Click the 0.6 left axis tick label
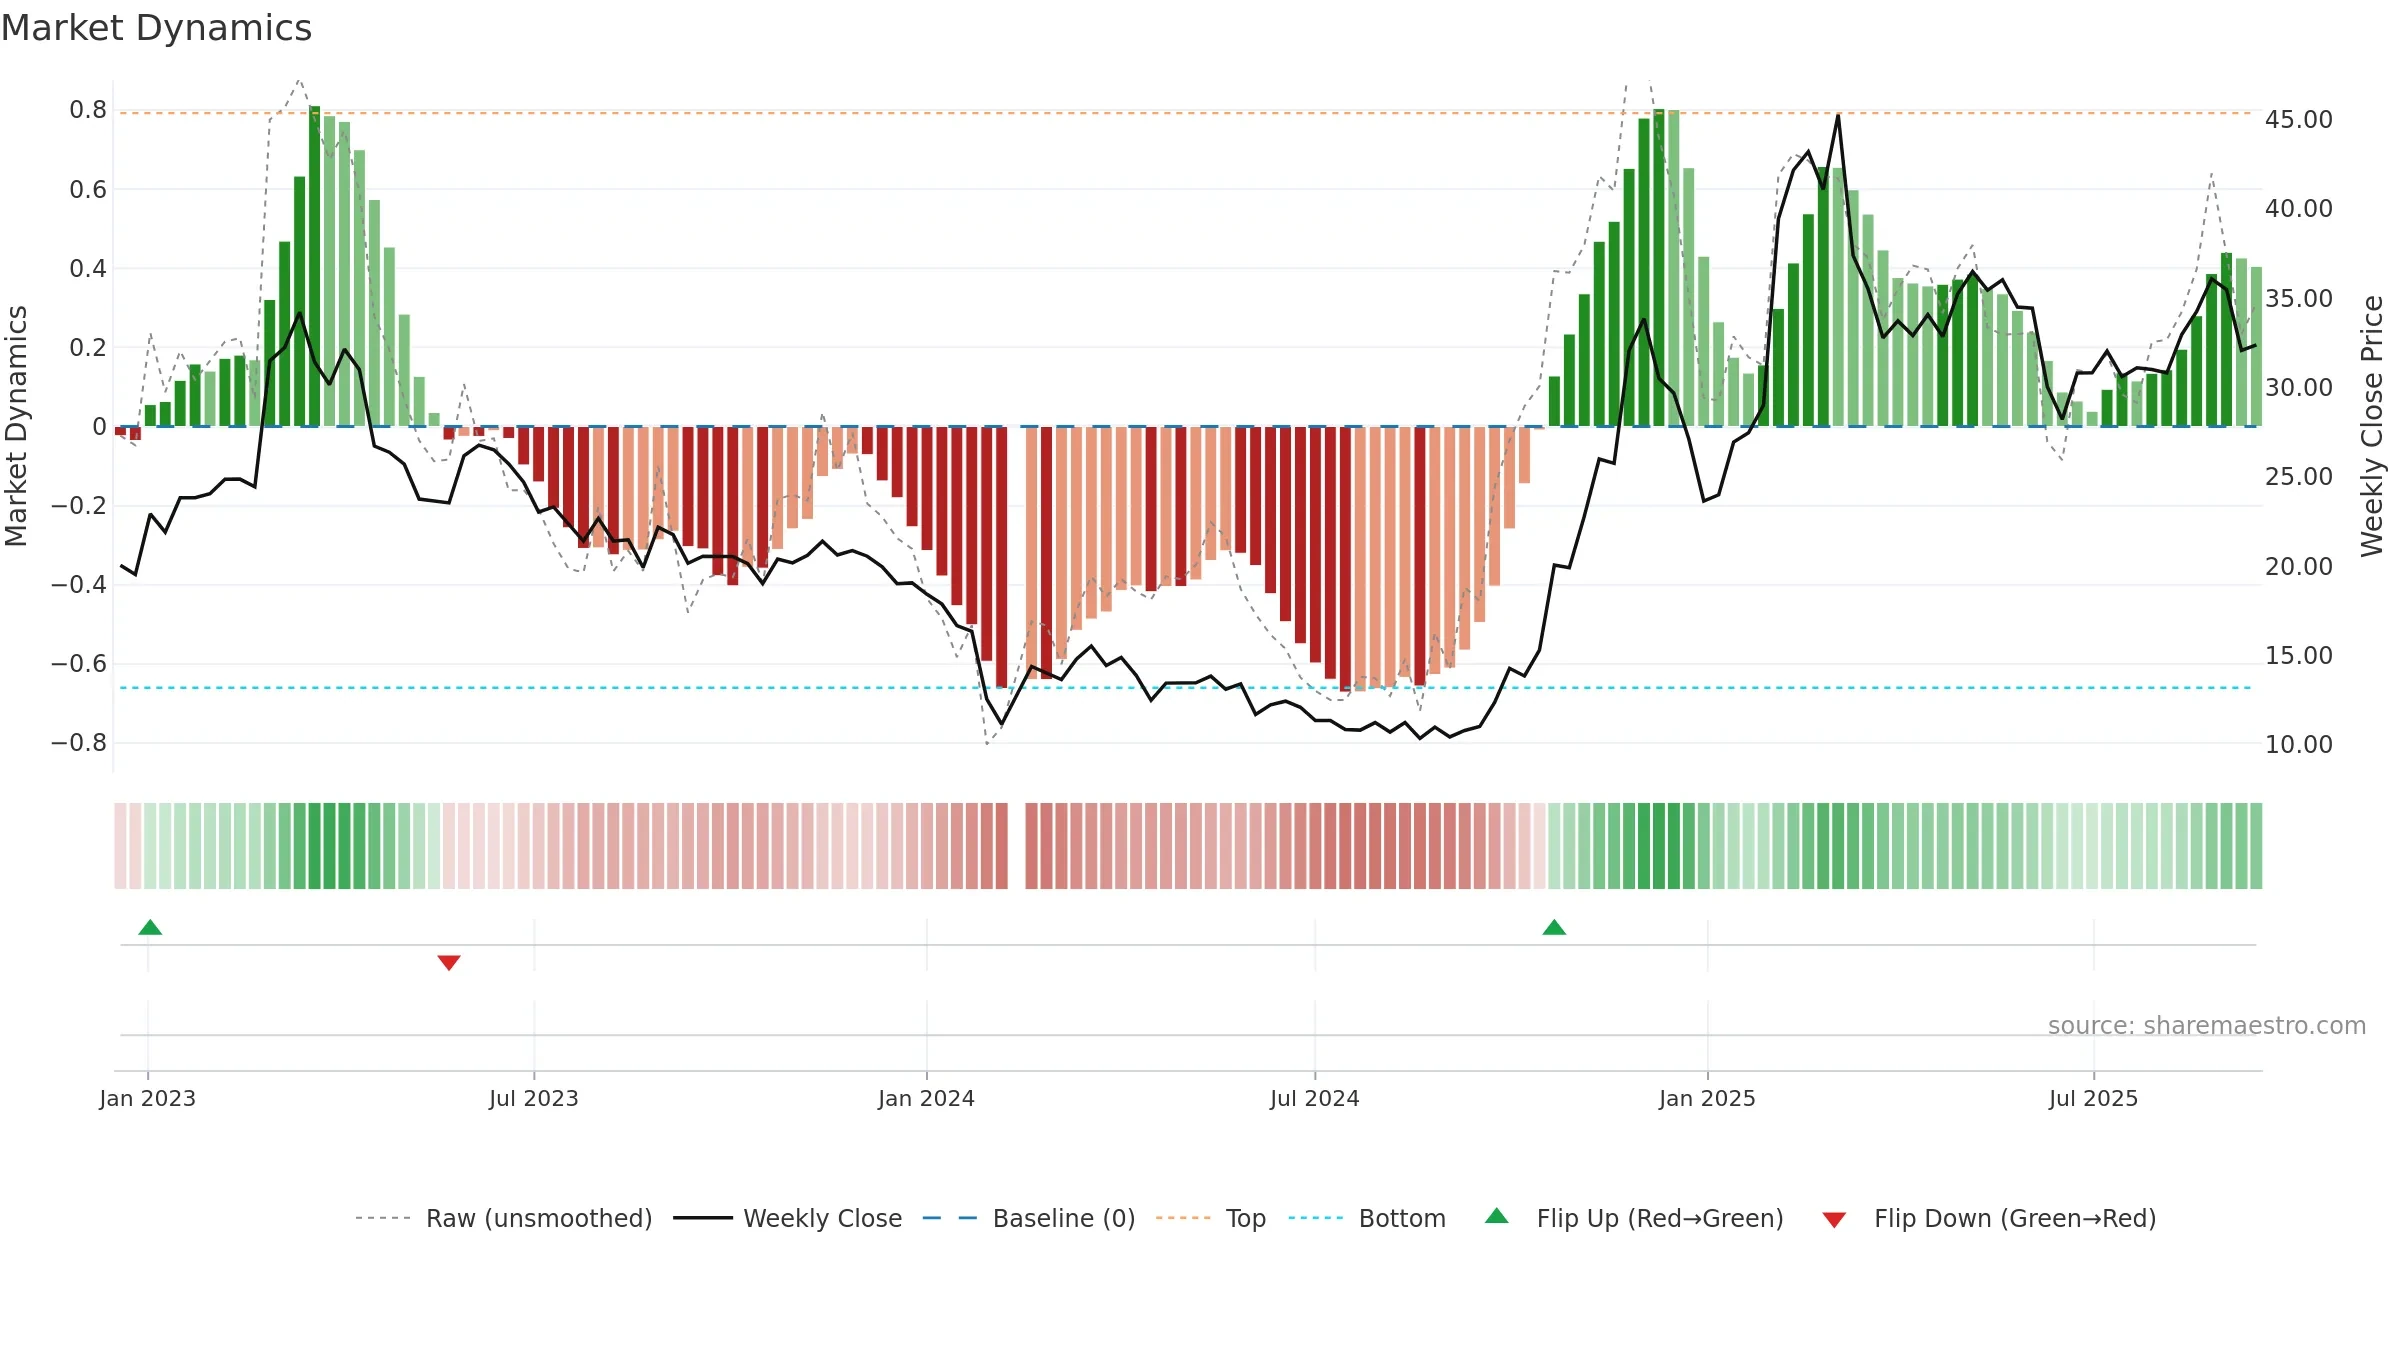 click(88, 190)
